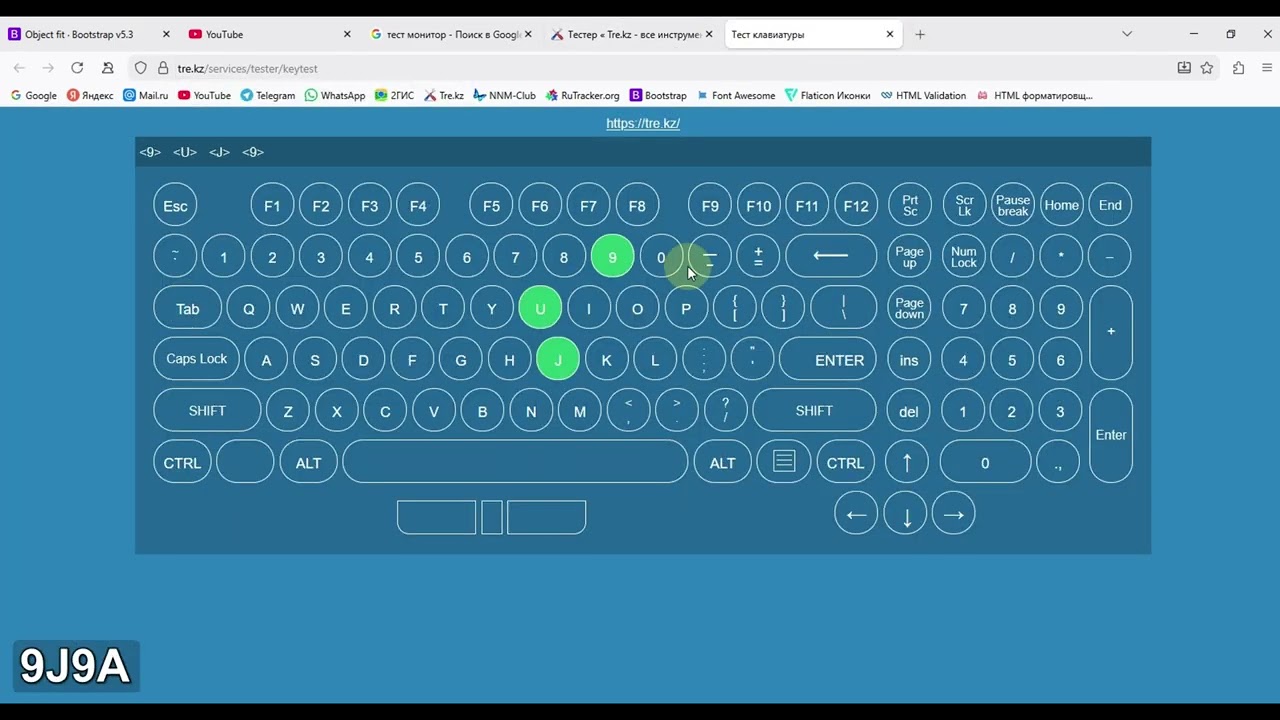Open the RuTracker.org bookmark
The width and height of the screenshot is (1280, 720).
583,95
